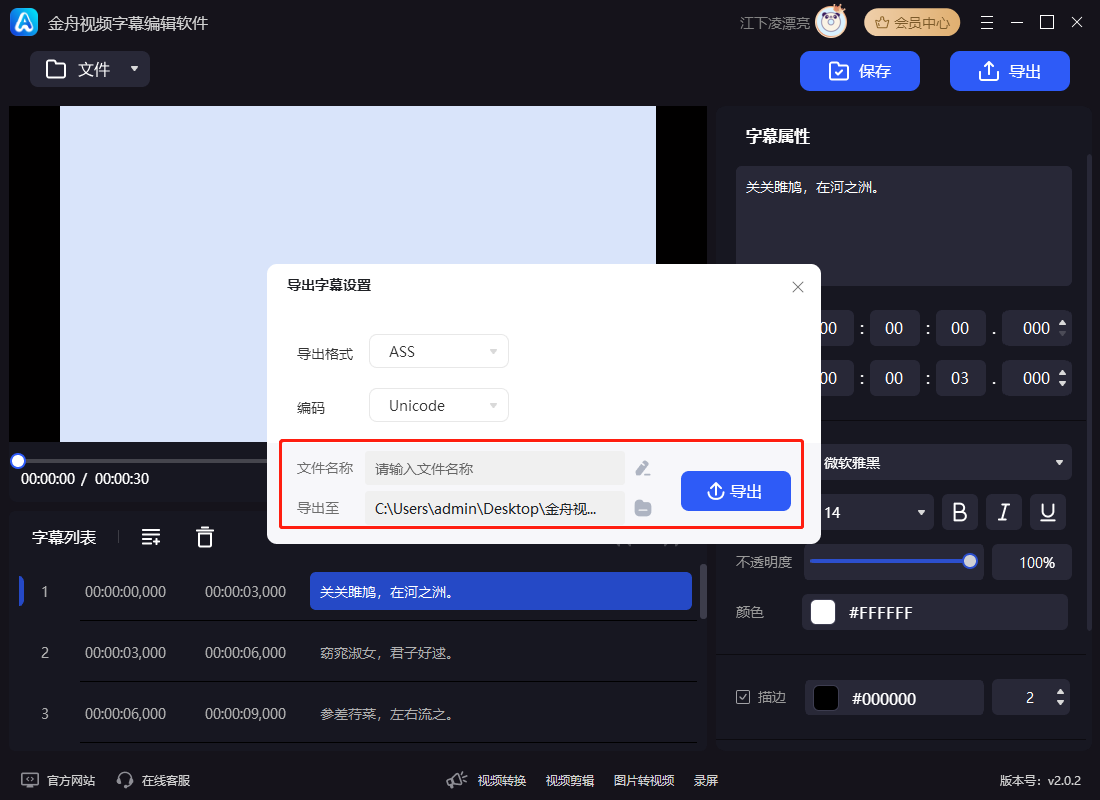This screenshot has height=800, width=1100.
Task: Click the opacity 100% value field
Action: point(1032,562)
